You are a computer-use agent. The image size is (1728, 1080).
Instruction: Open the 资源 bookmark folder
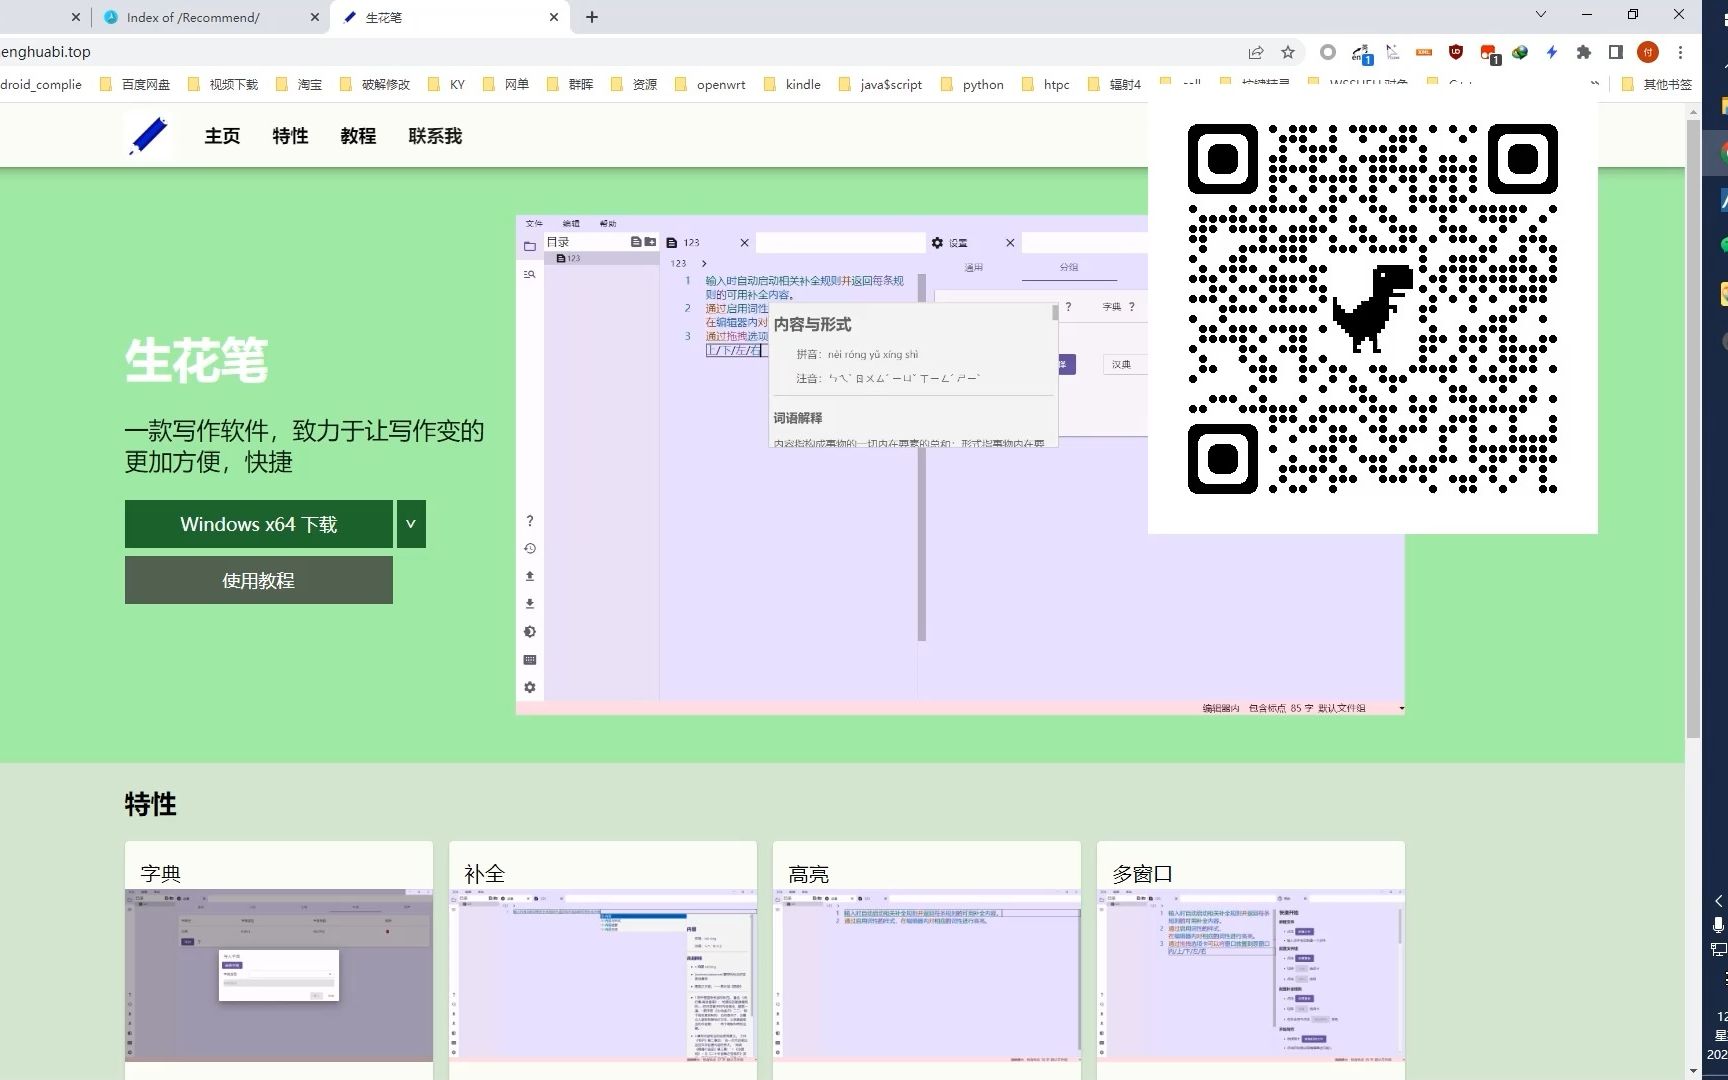pos(633,84)
